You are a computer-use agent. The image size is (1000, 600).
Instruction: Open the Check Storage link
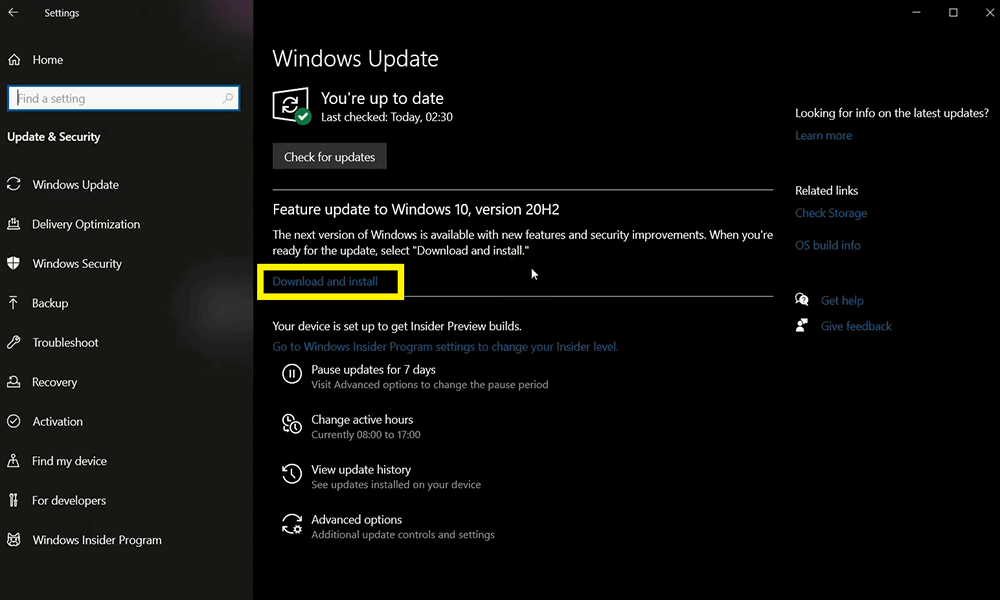(x=830, y=213)
